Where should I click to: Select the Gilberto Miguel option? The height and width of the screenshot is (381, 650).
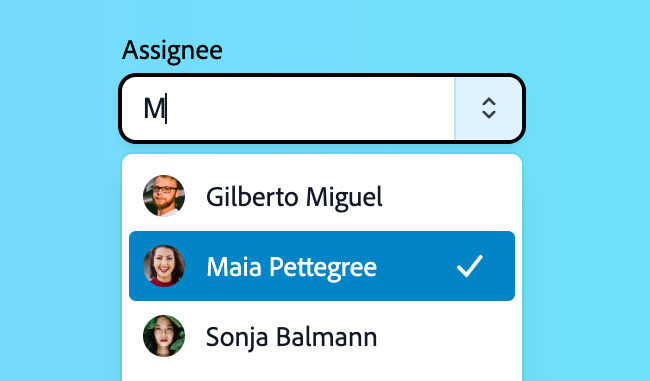322,196
